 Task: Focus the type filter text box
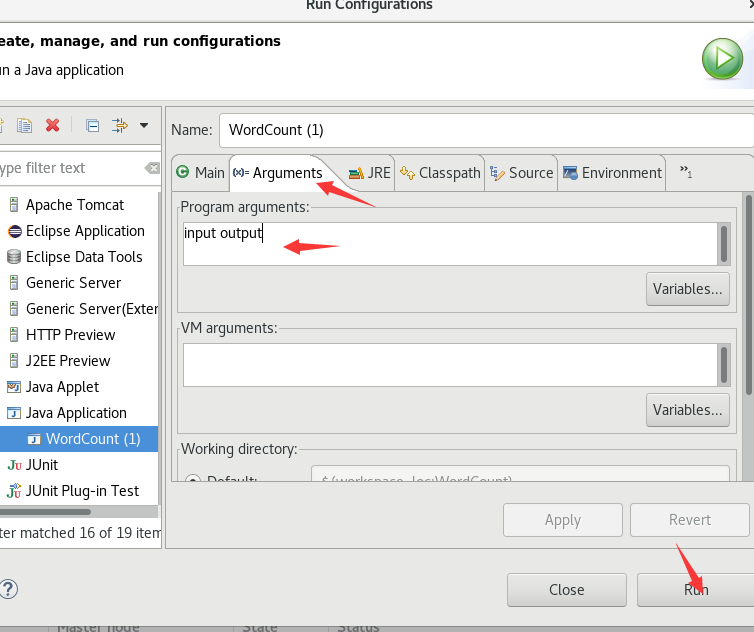pyautogui.click(x=70, y=168)
